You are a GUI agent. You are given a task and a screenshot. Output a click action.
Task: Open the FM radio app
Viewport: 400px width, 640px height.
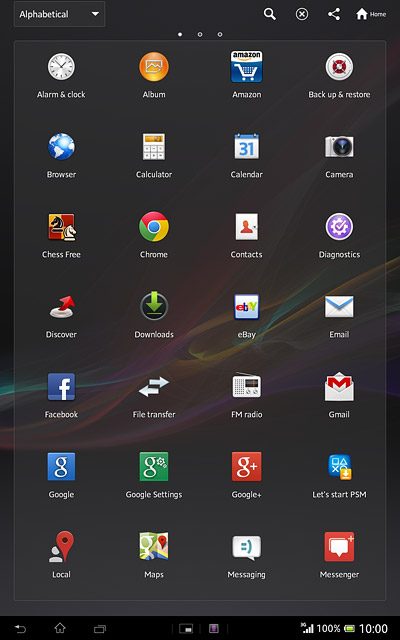tap(247, 385)
